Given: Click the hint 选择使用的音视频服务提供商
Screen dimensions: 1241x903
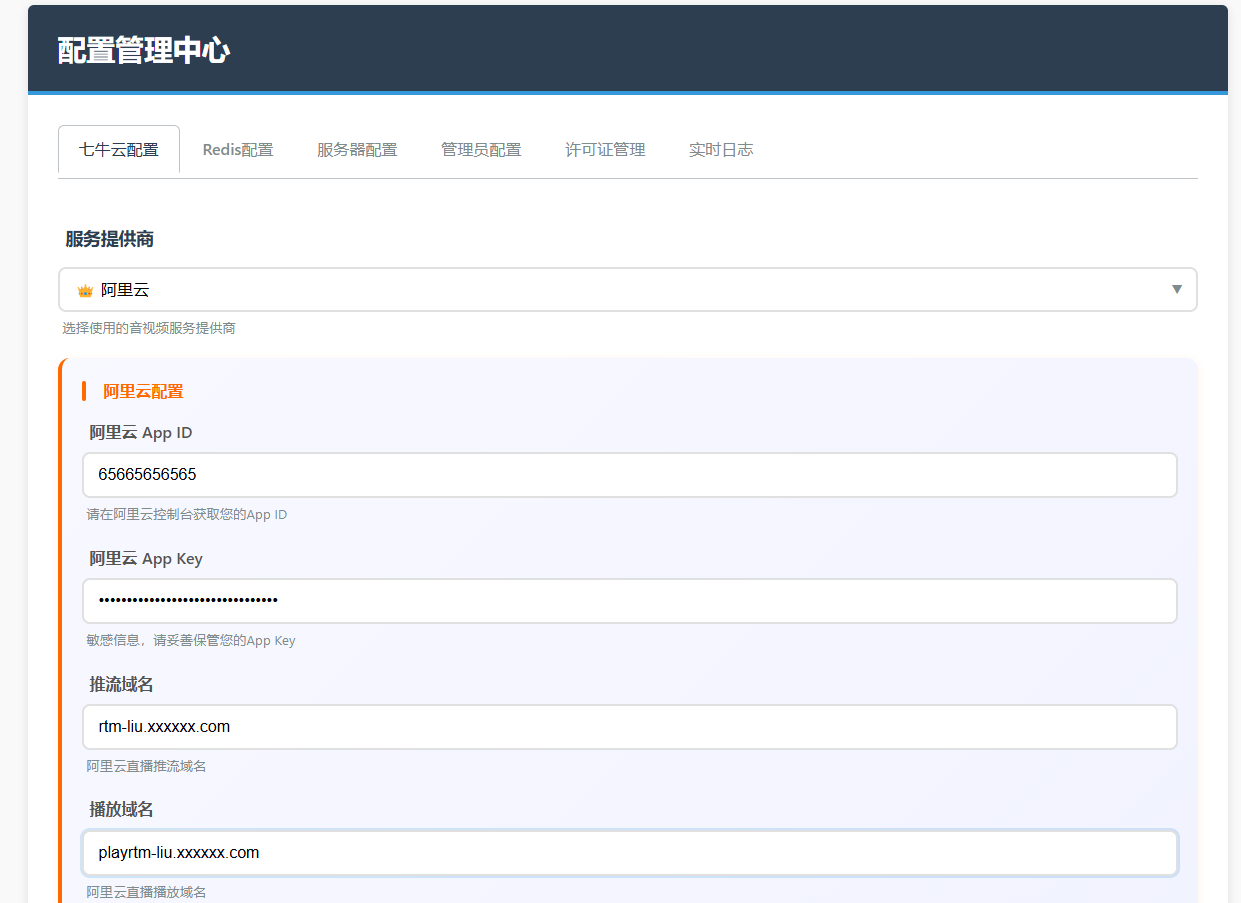Looking at the screenshot, I should click(149, 328).
